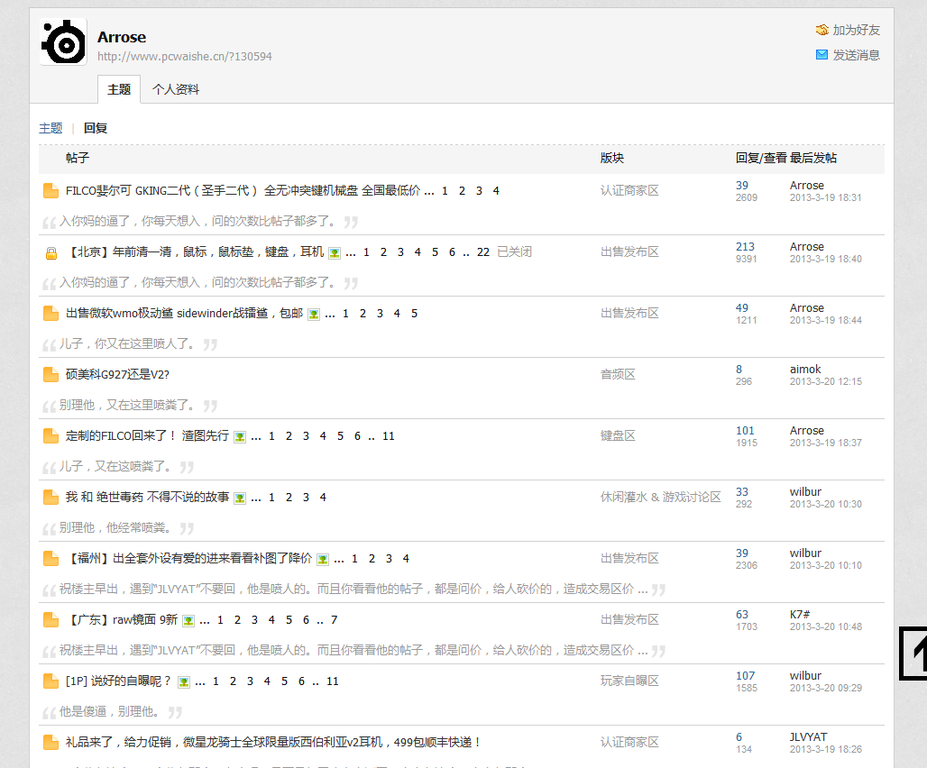Click image attachment icon on 定制的FILCO thread
This screenshot has height=768, width=927.
click(x=239, y=437)
